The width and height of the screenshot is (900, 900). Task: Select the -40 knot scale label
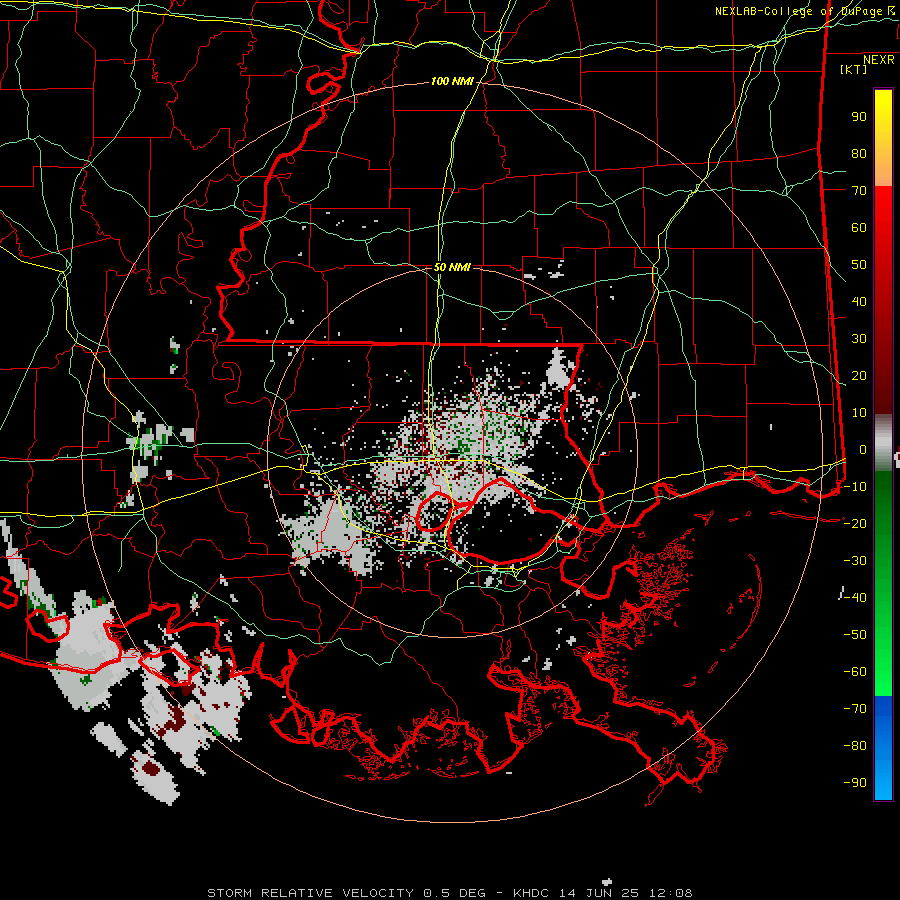(x=855, y=598)
